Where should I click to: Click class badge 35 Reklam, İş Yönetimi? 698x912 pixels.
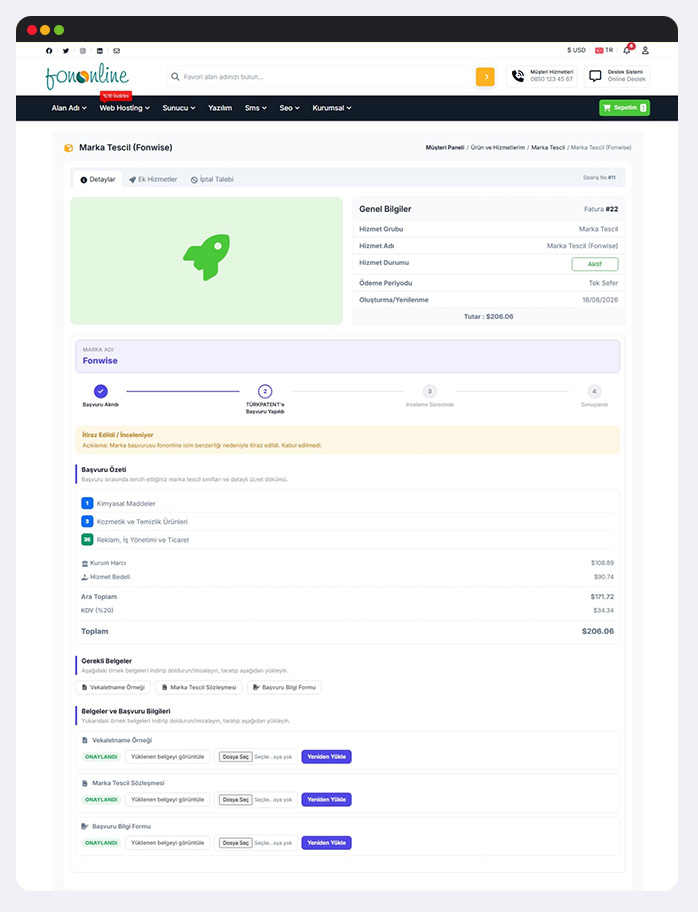87,539
